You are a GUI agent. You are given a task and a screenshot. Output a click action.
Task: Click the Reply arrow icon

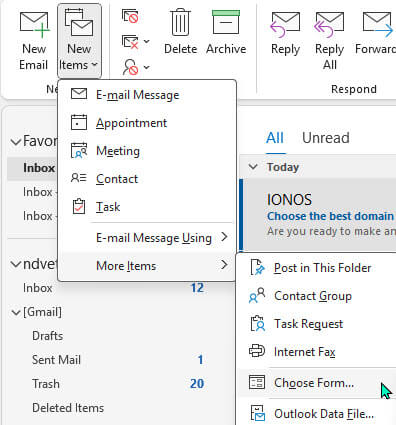point(286,25)
